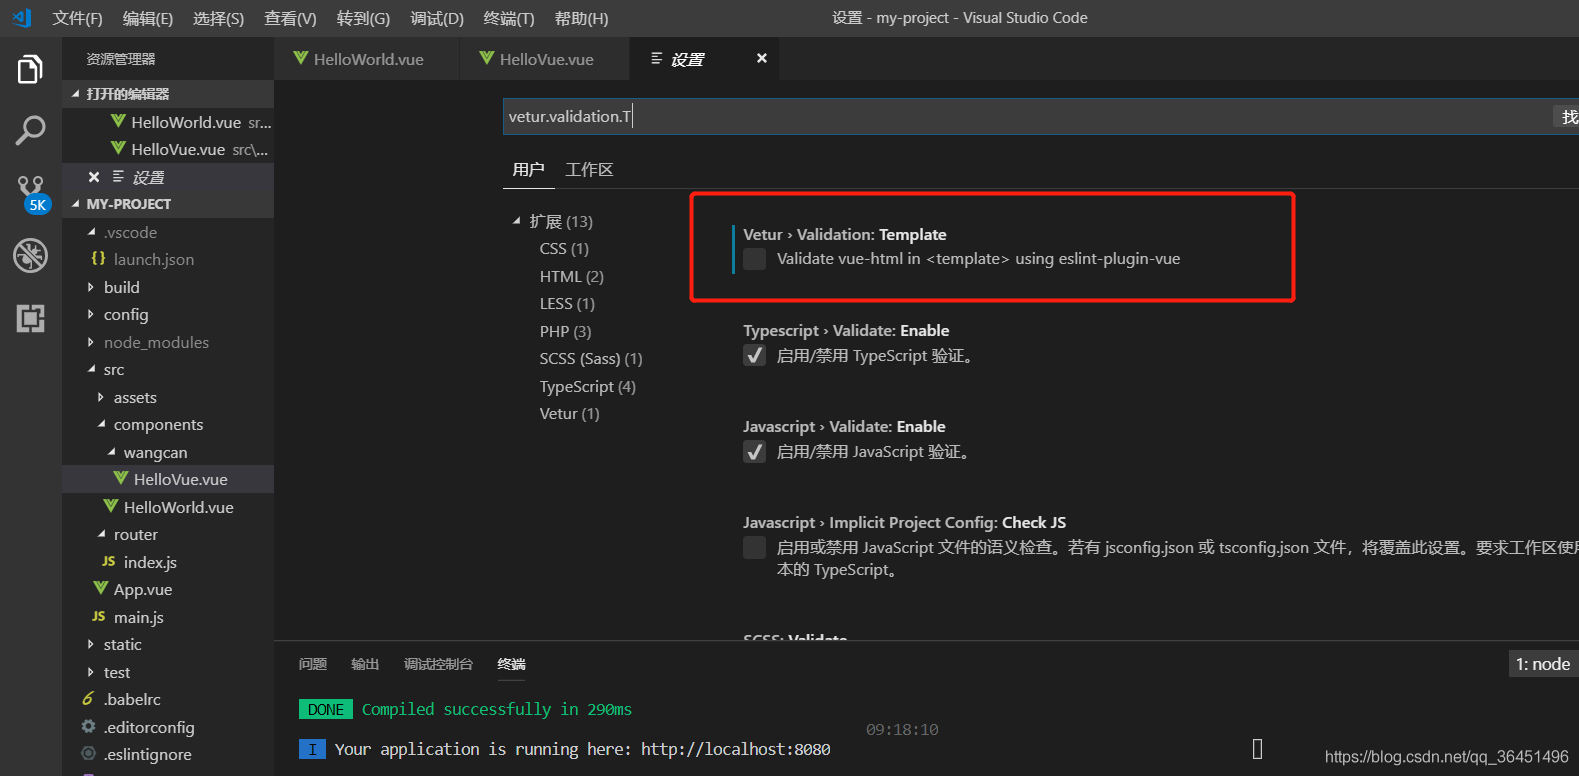1579x776 pixels.
Task: Open the 帮助(H) menu
Action: pos(581,18)
